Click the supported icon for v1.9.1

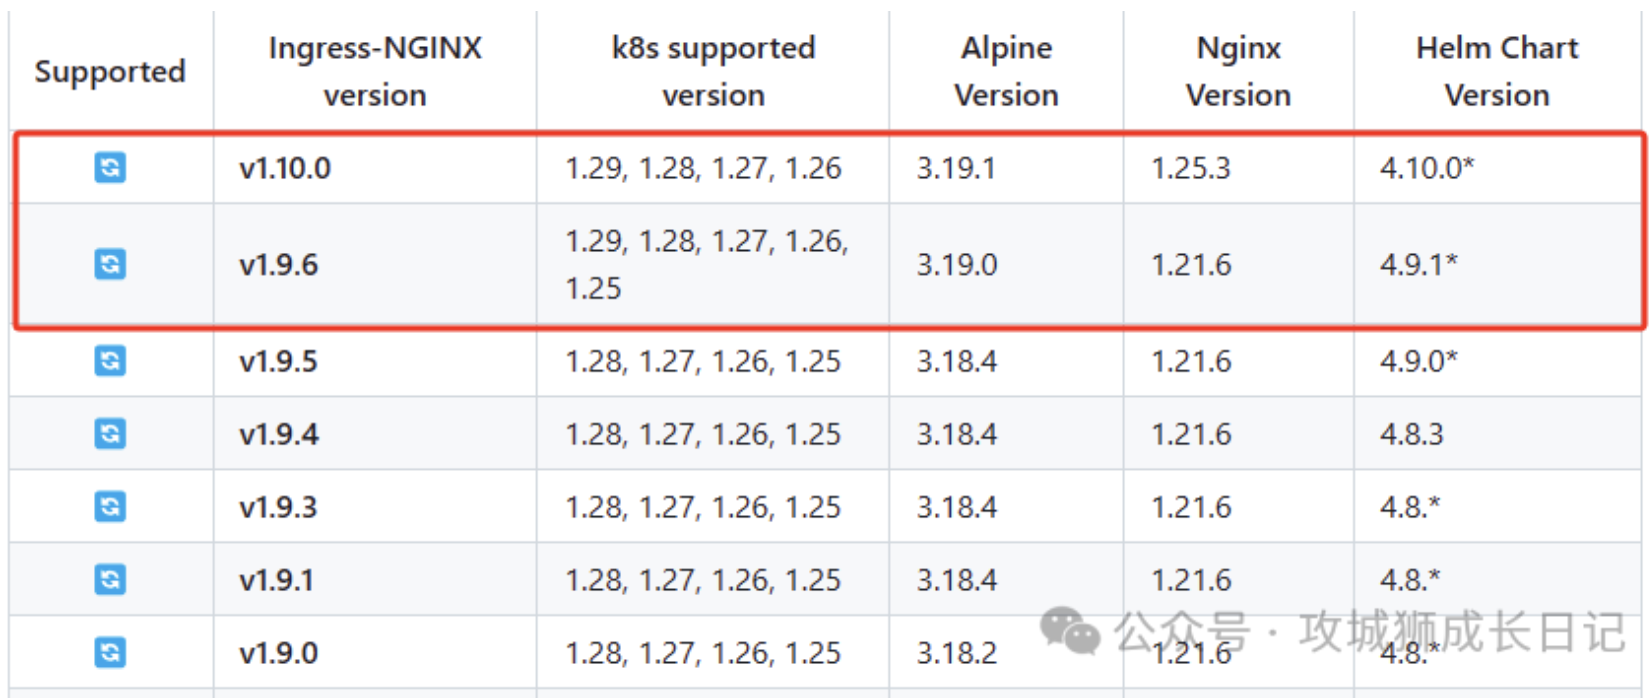(x=110, y=579)
